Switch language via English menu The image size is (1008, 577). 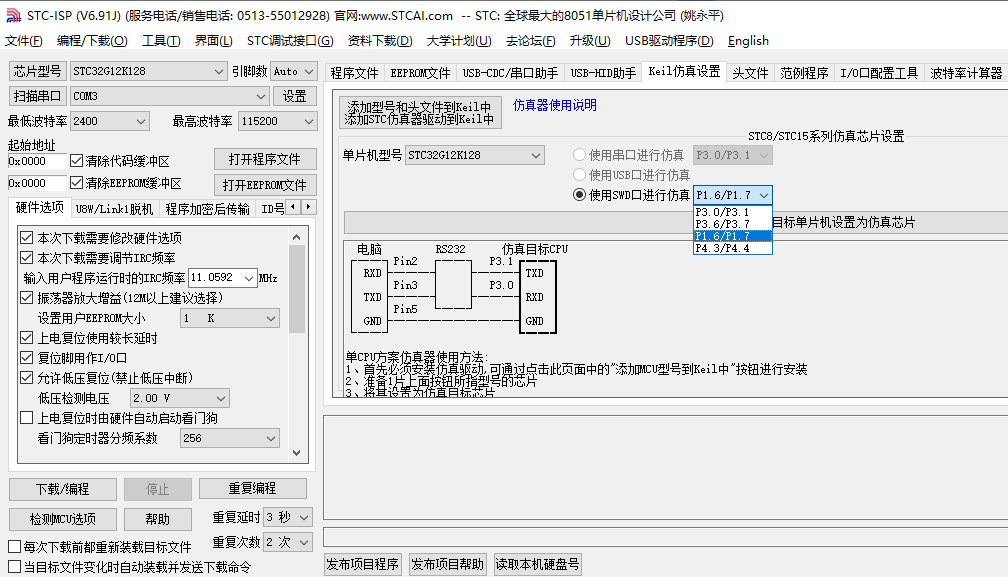tap(748, 41)
